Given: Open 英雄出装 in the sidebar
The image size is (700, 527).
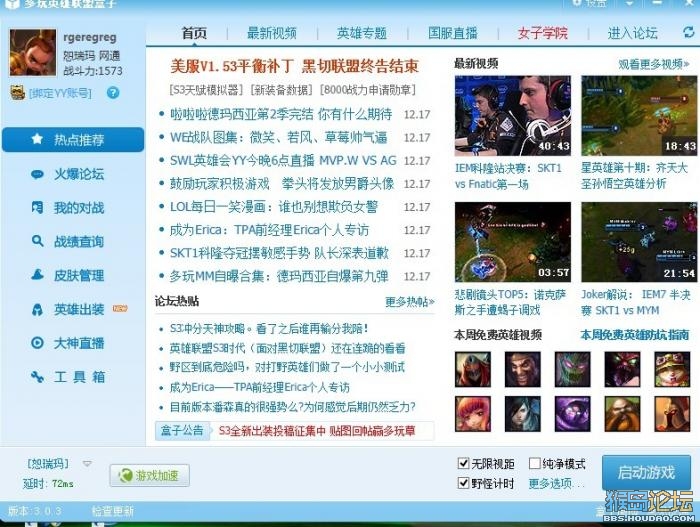Looking at the screenshot, I should [68, 310].
